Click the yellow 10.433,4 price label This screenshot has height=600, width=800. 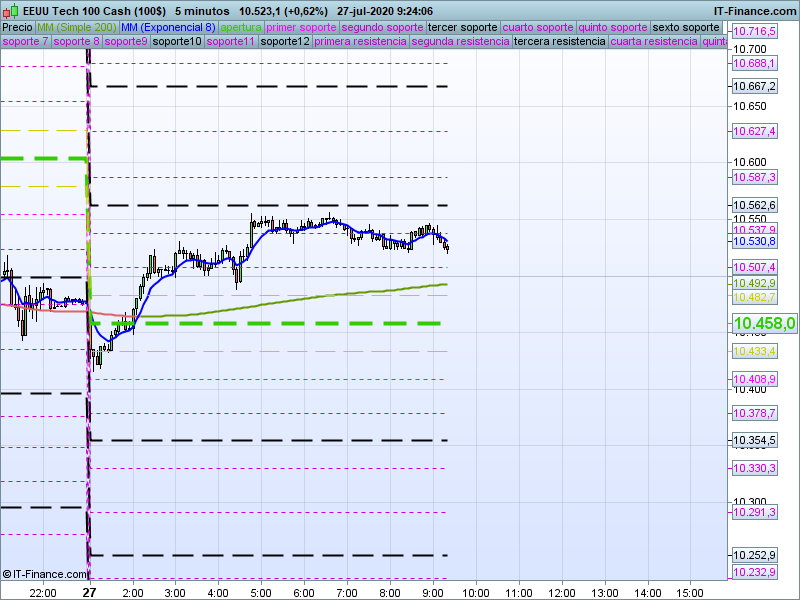[x=754, y=351]
